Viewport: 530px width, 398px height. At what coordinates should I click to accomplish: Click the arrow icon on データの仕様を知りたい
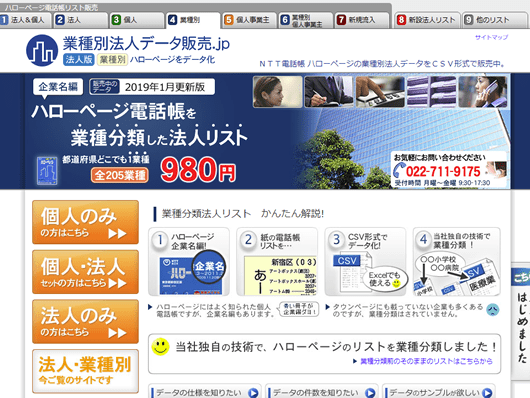(x=253, y=393)
